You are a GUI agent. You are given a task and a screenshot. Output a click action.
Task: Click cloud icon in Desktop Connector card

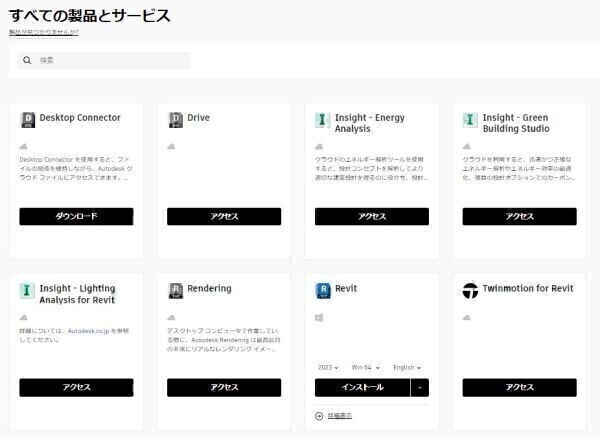[24, 146]
